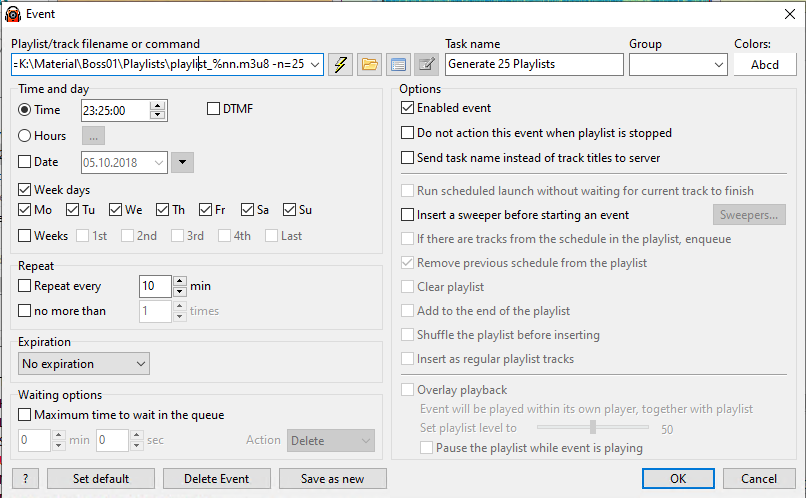Open the date picker arrow button
Screen dimensions: 806x498
[182, 162]
